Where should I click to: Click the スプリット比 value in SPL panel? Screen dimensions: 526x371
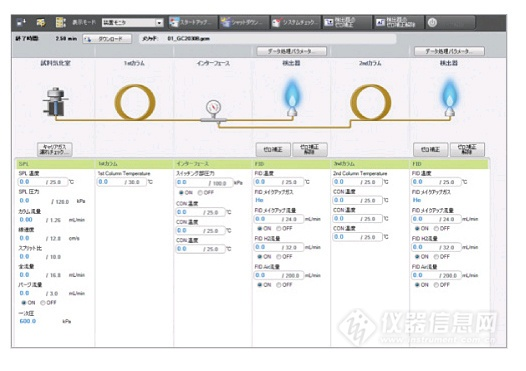(24, 257)
